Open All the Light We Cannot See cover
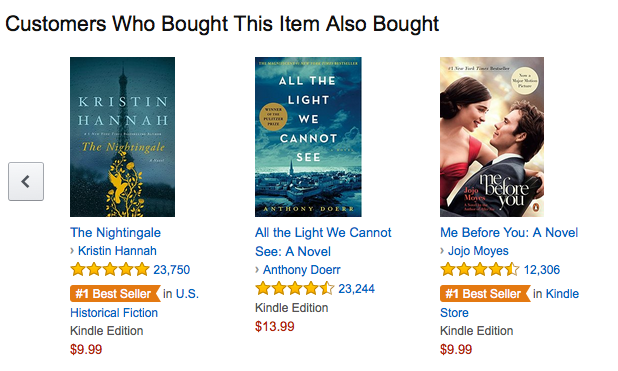Screen dimensions: 618x371 click(x=308, y=137)
